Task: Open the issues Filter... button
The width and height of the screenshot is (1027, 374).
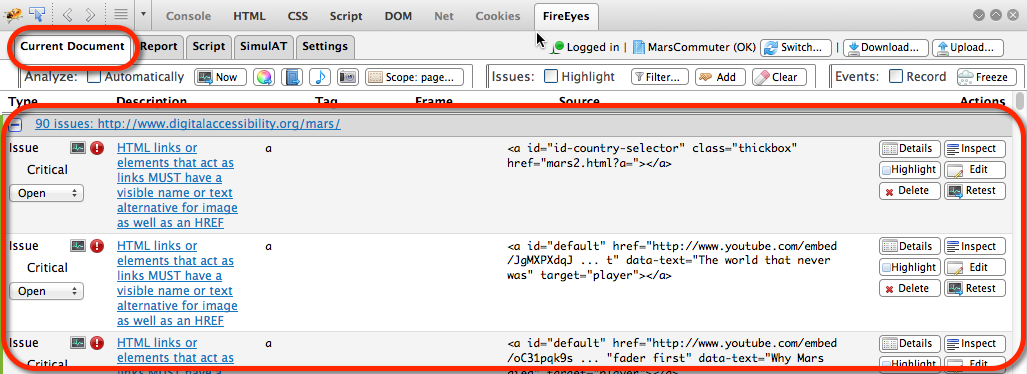Action: (x=660, y=77)
